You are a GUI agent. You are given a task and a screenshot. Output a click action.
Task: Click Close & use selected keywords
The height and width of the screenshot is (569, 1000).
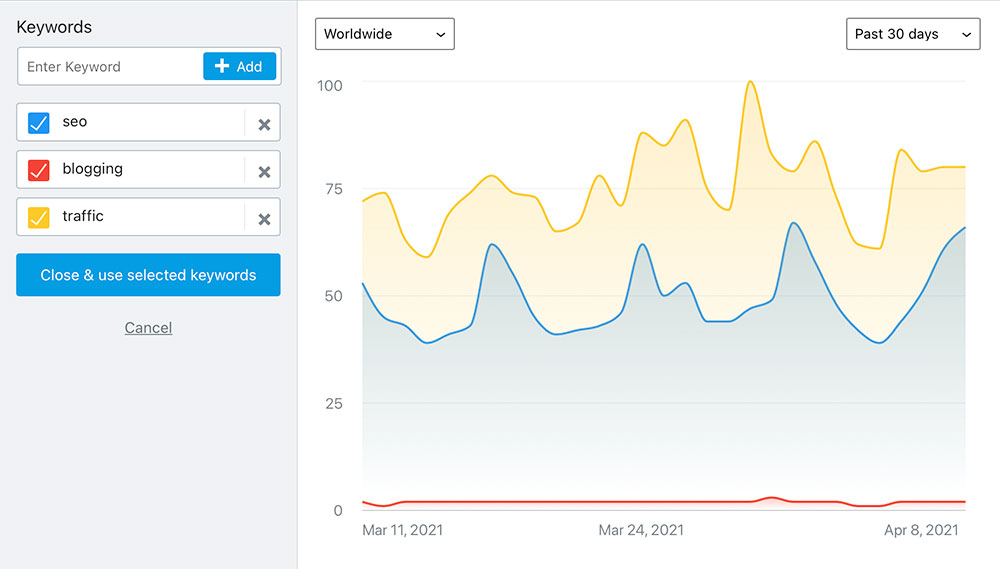point(148,275)
